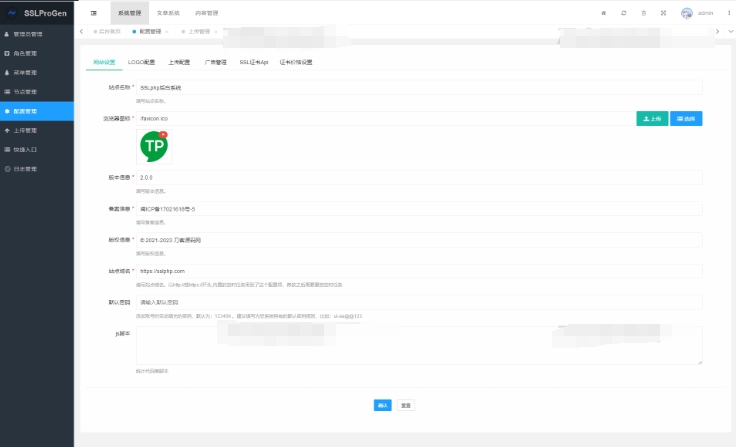This screenshot has width=736, height=447.
Task: Click the site name input field
Action: (x=419, y=87)
